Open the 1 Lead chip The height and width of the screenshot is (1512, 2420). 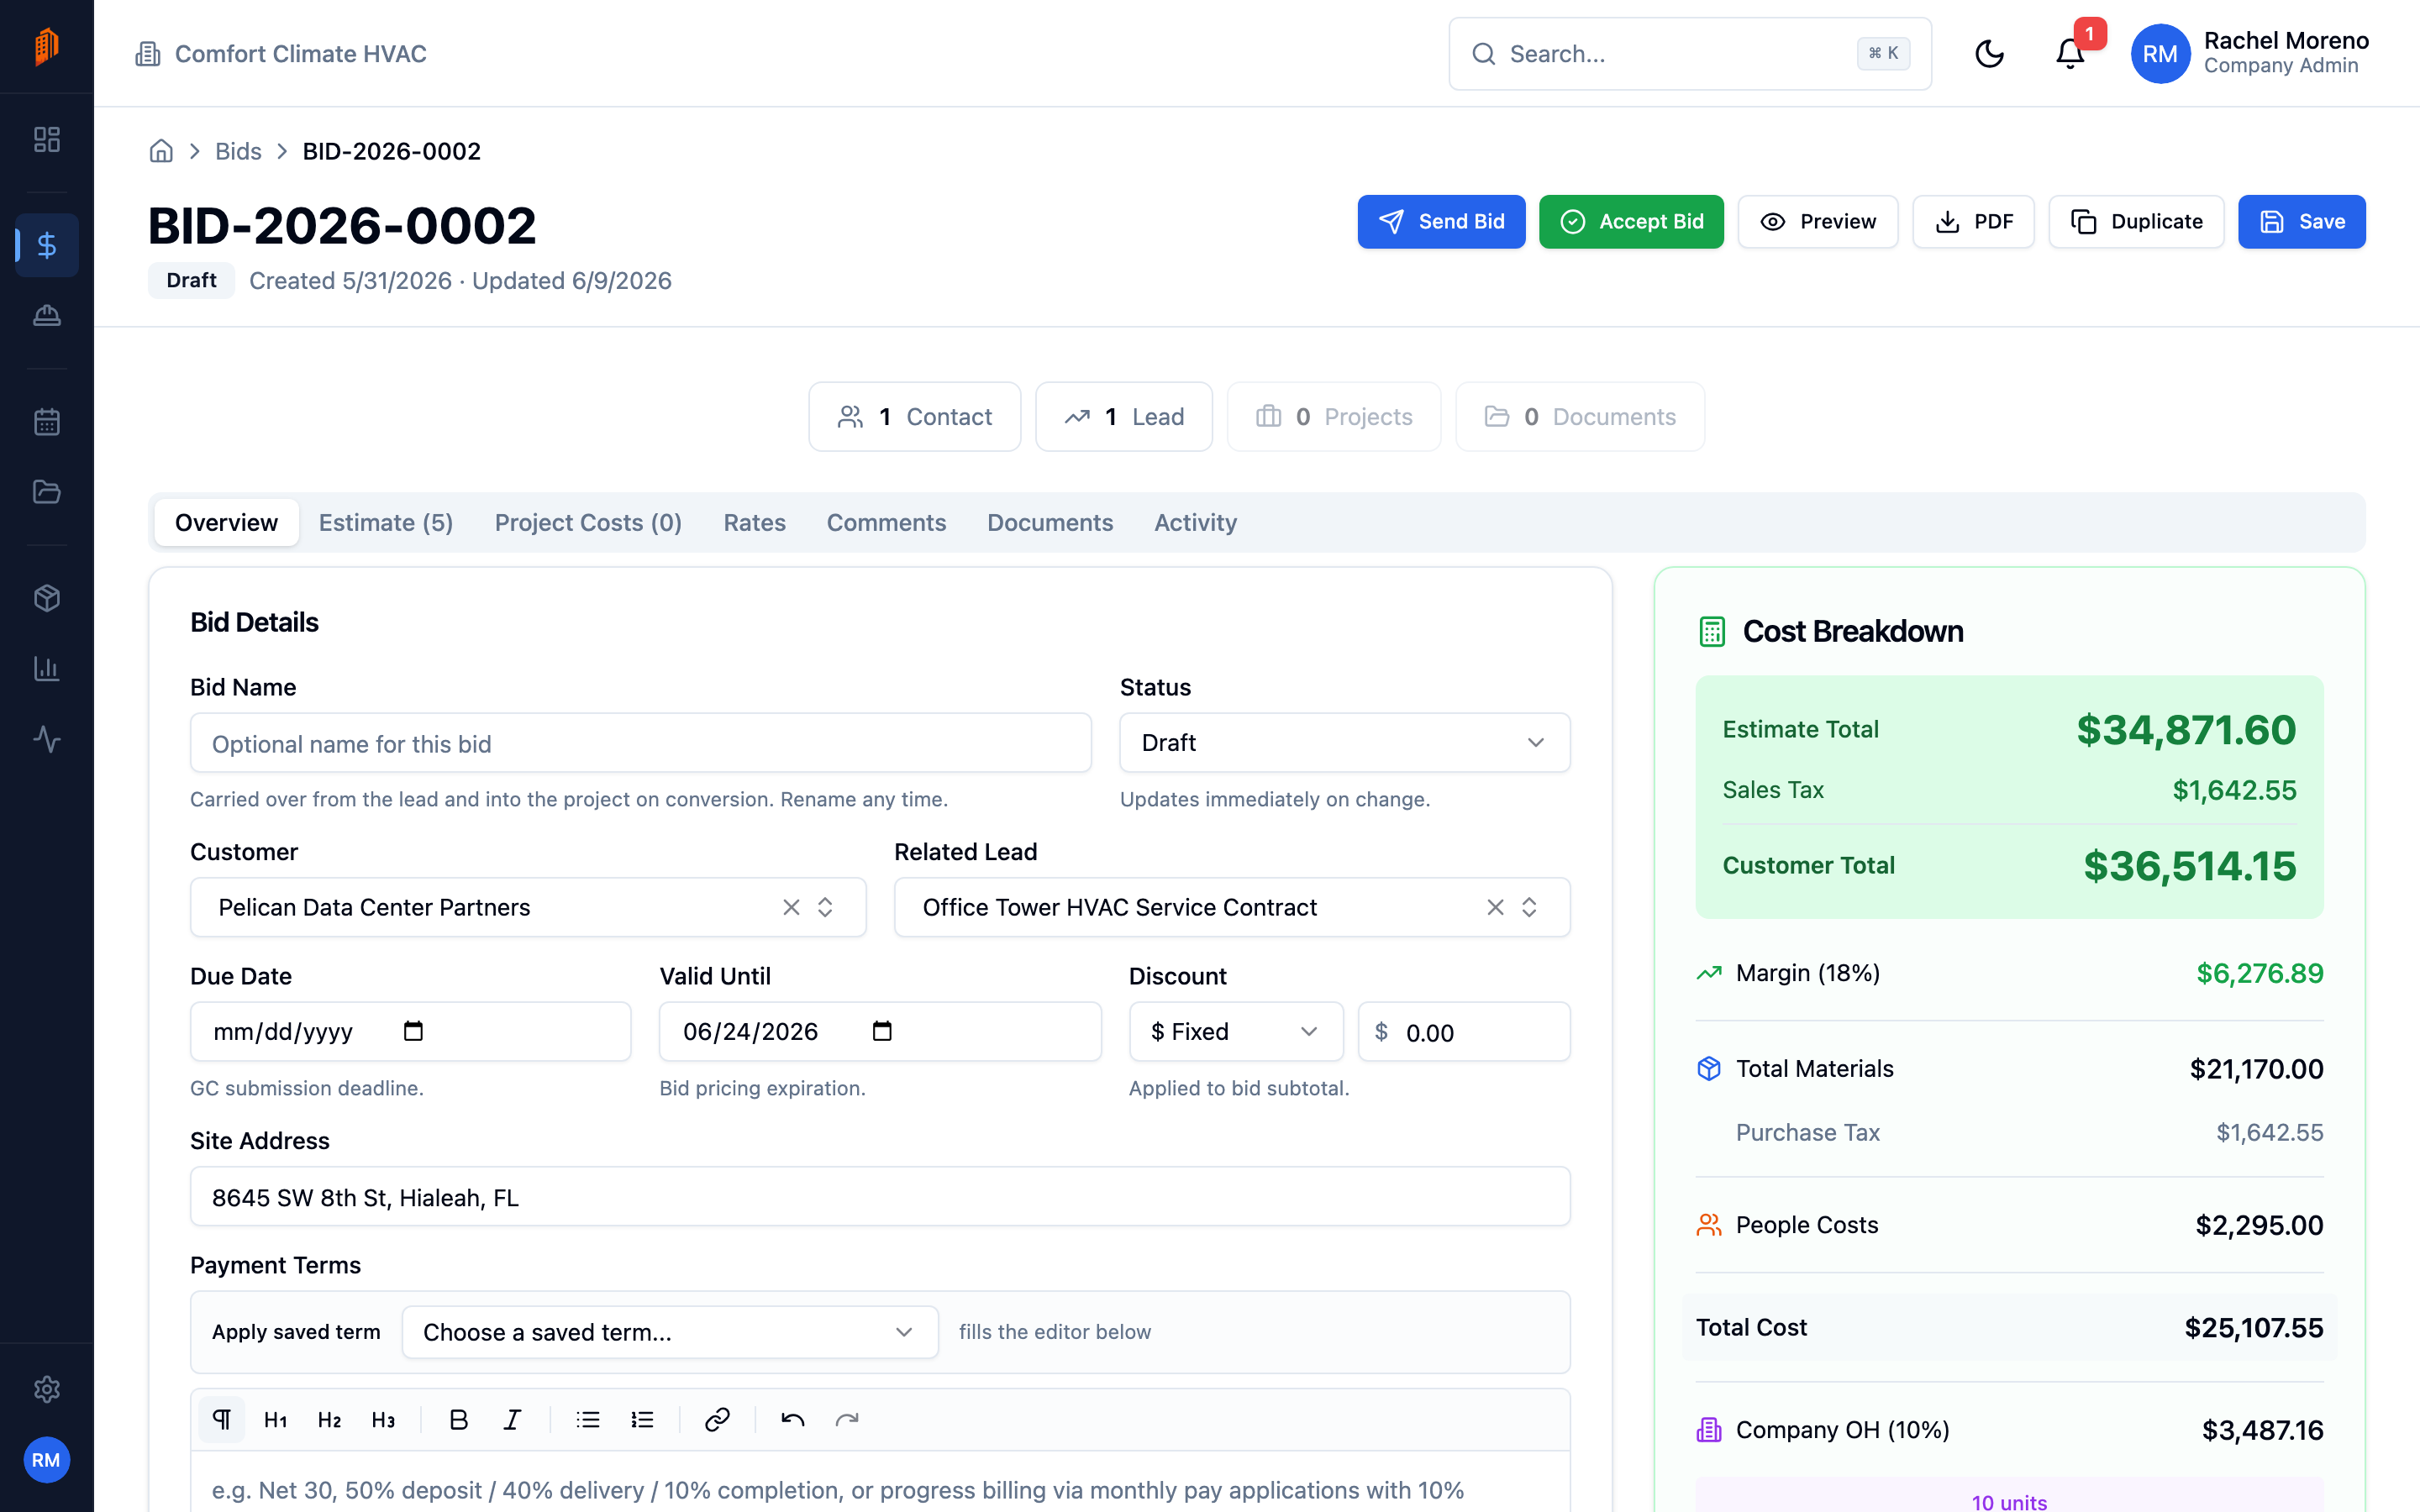pyautogui.click(x=1124, y=416)
